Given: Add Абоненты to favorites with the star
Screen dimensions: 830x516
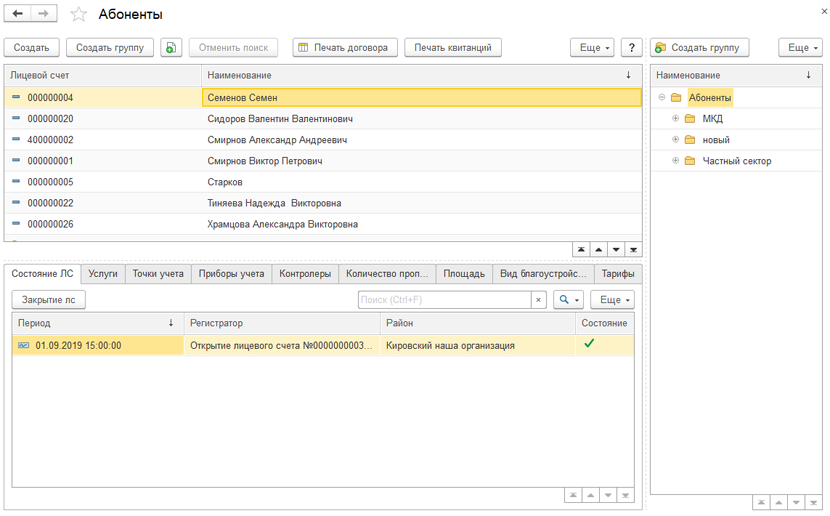Looking at the screenshot, I should (x=78, y=15).
